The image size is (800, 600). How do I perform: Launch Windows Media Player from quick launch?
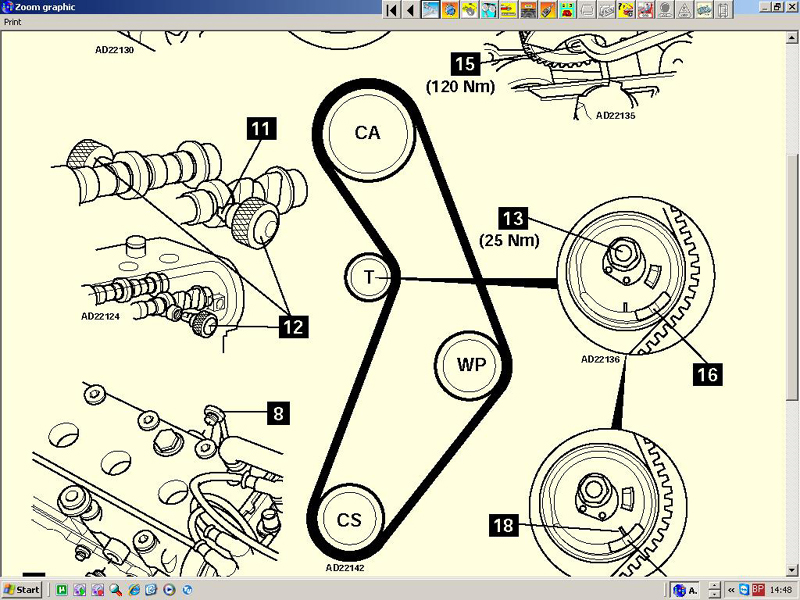coord(169,590)
